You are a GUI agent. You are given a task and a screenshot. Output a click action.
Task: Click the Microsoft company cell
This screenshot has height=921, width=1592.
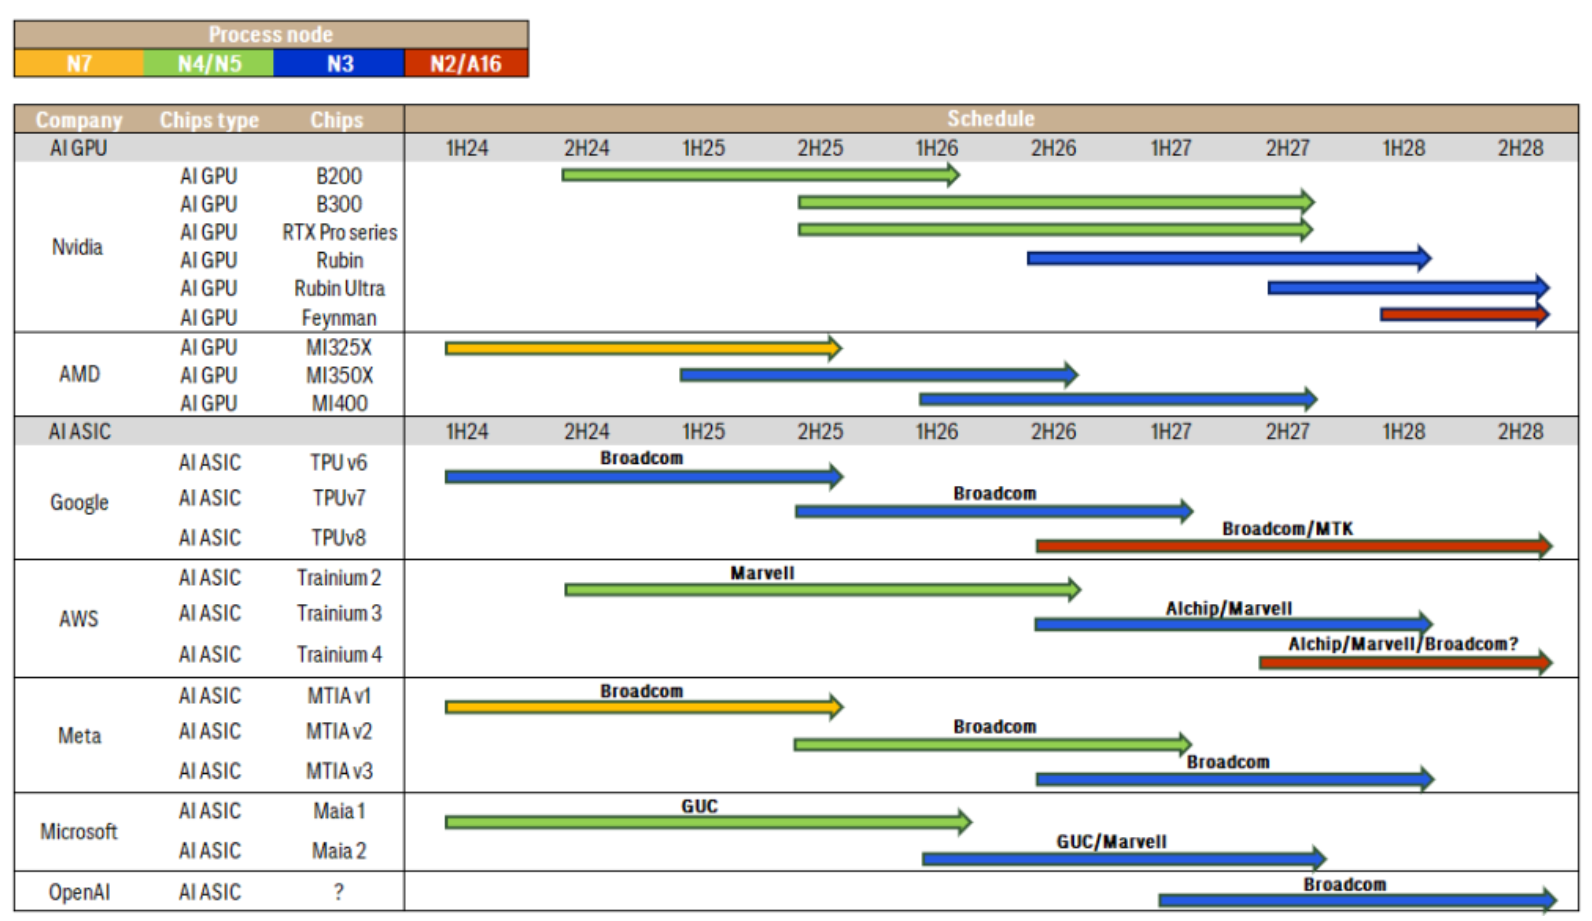coord(79,832)
